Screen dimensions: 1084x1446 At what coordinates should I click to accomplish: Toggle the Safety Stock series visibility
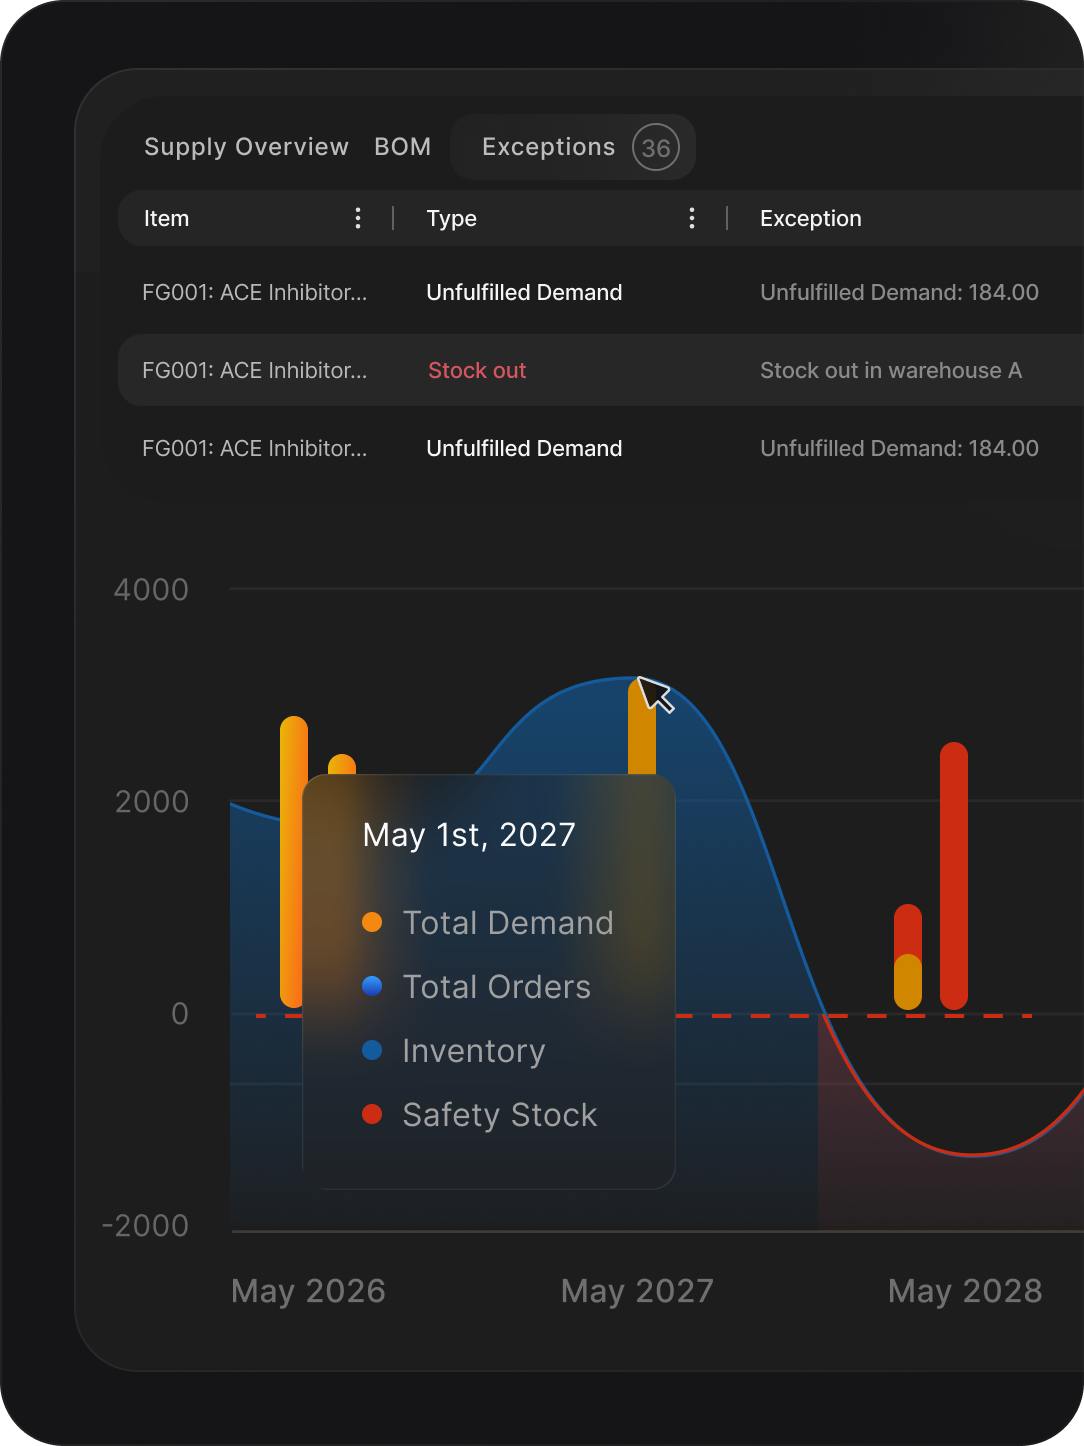[371, 1114]
